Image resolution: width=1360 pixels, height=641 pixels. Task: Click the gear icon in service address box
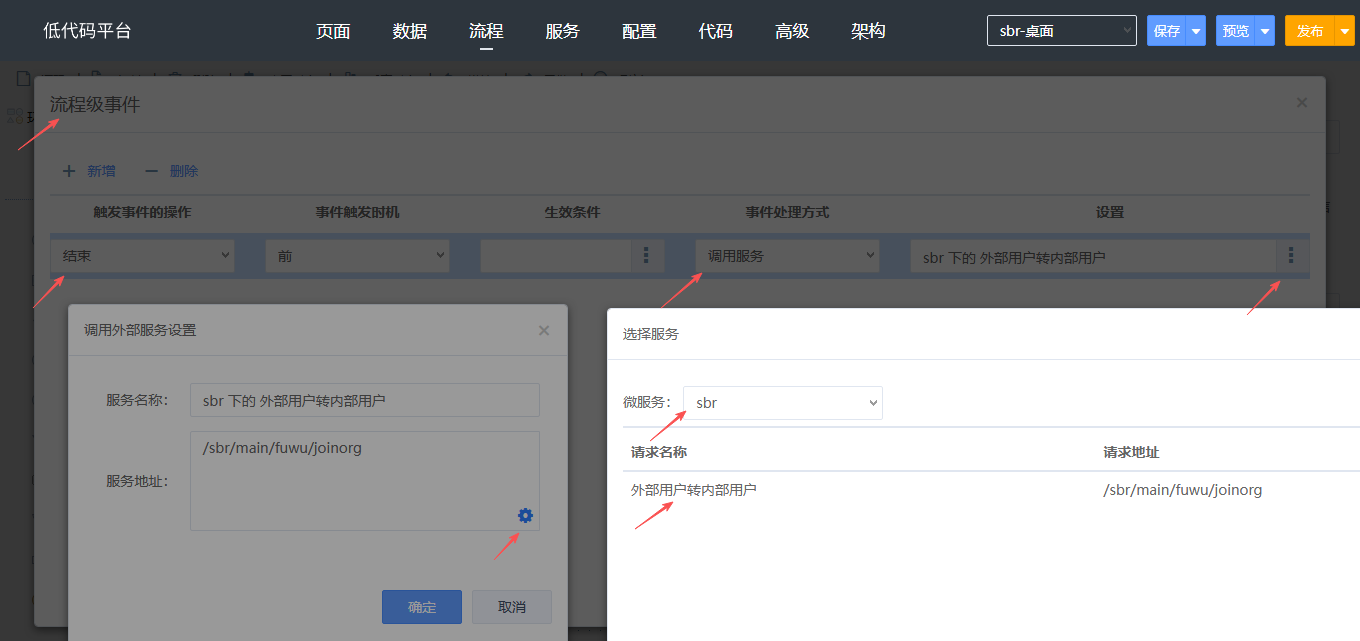(x=525, y=516)
